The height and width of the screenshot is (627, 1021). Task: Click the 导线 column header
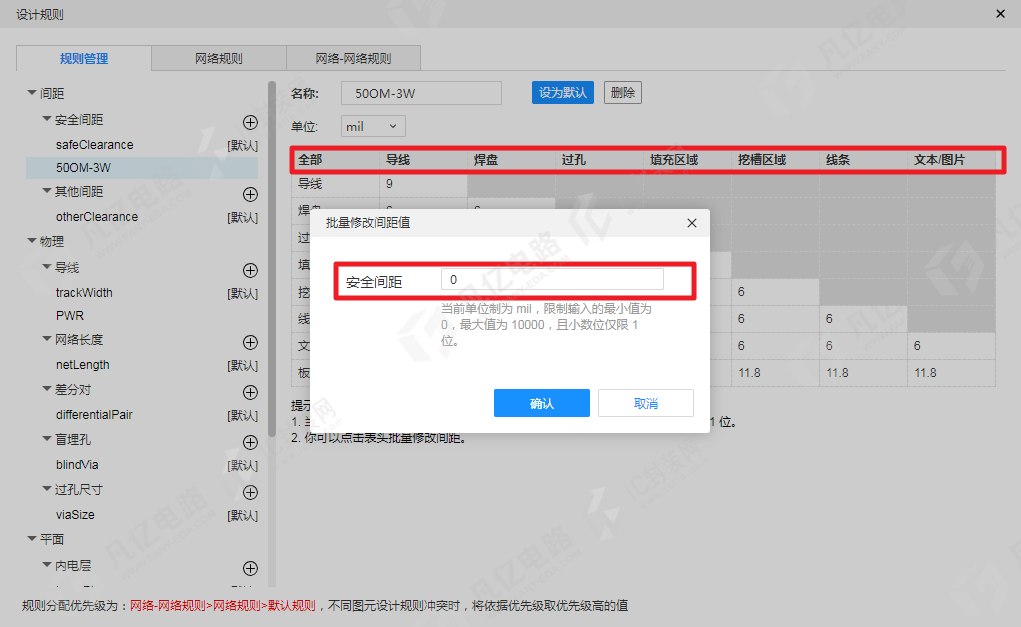[423, 160]
